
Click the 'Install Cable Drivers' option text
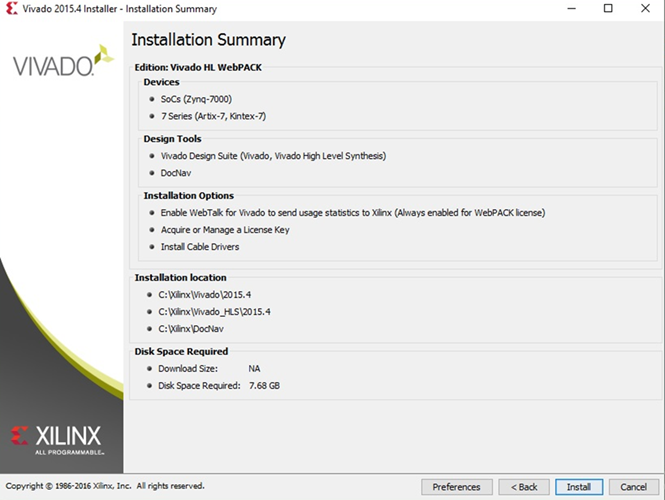[200, 247]
